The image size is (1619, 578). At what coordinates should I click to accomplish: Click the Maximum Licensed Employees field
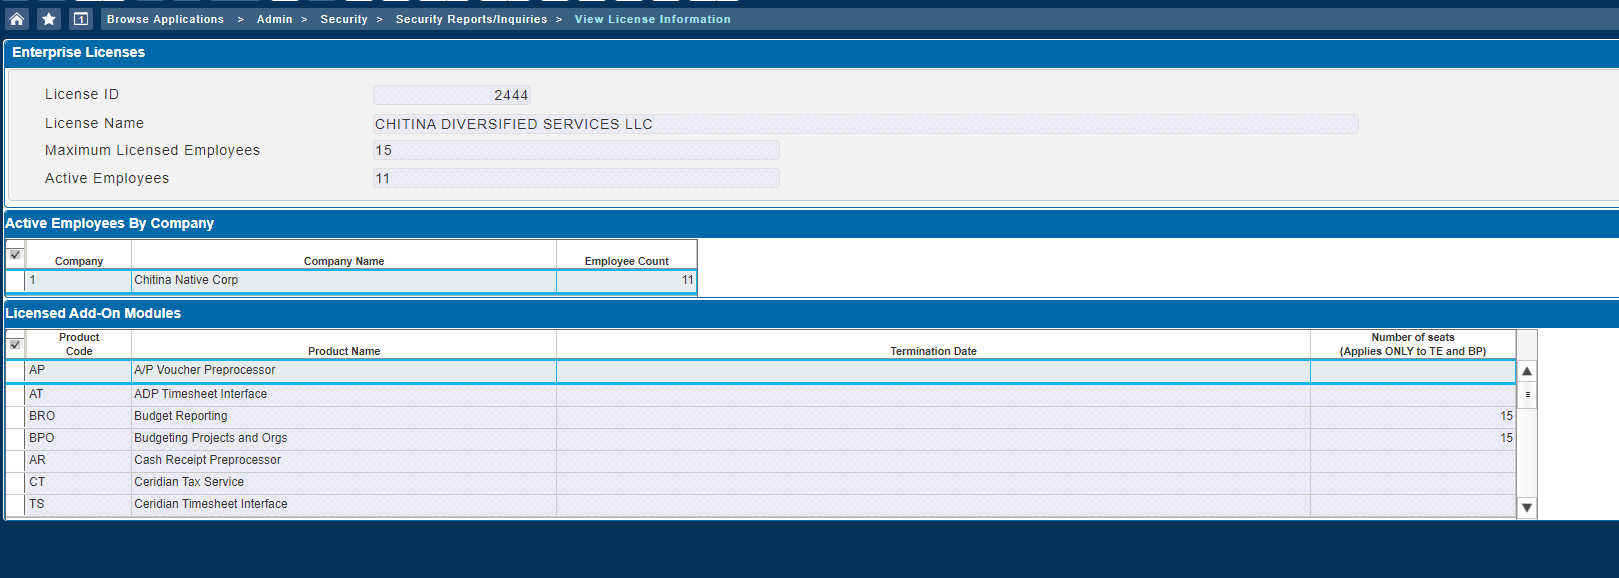click(576, 150)
